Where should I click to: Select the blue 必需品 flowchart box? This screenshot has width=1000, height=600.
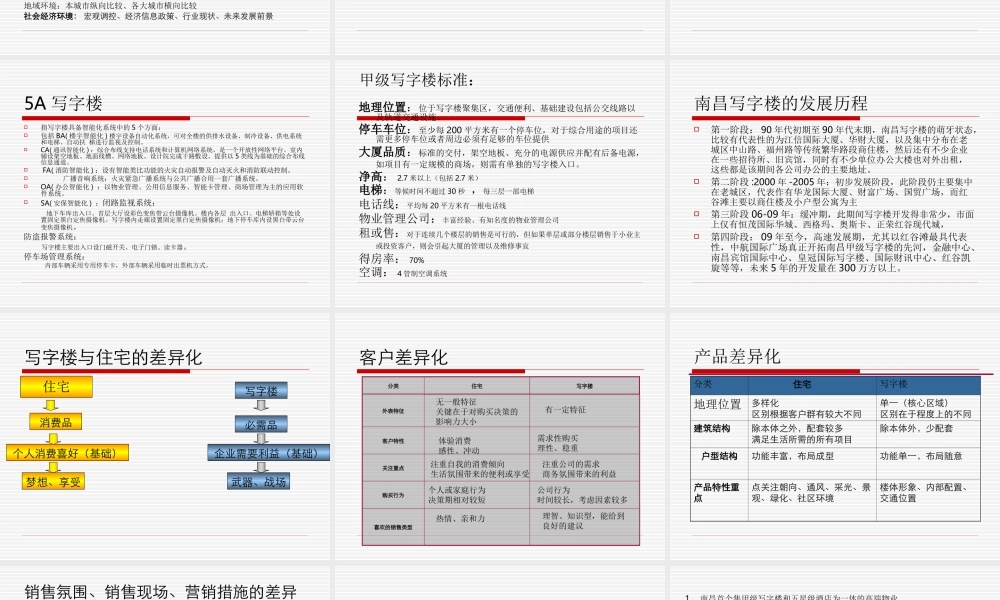(x=261, y=424)
